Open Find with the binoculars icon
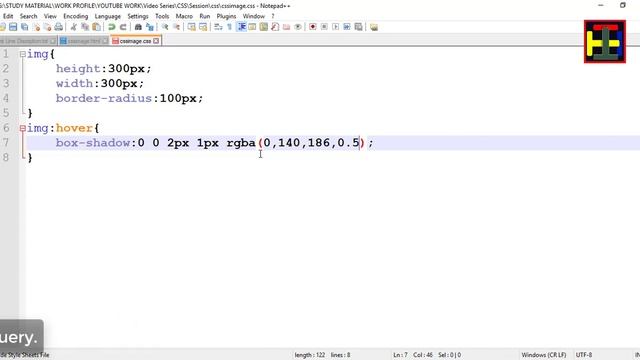This screenshot has height=360, width=640. 138,27
